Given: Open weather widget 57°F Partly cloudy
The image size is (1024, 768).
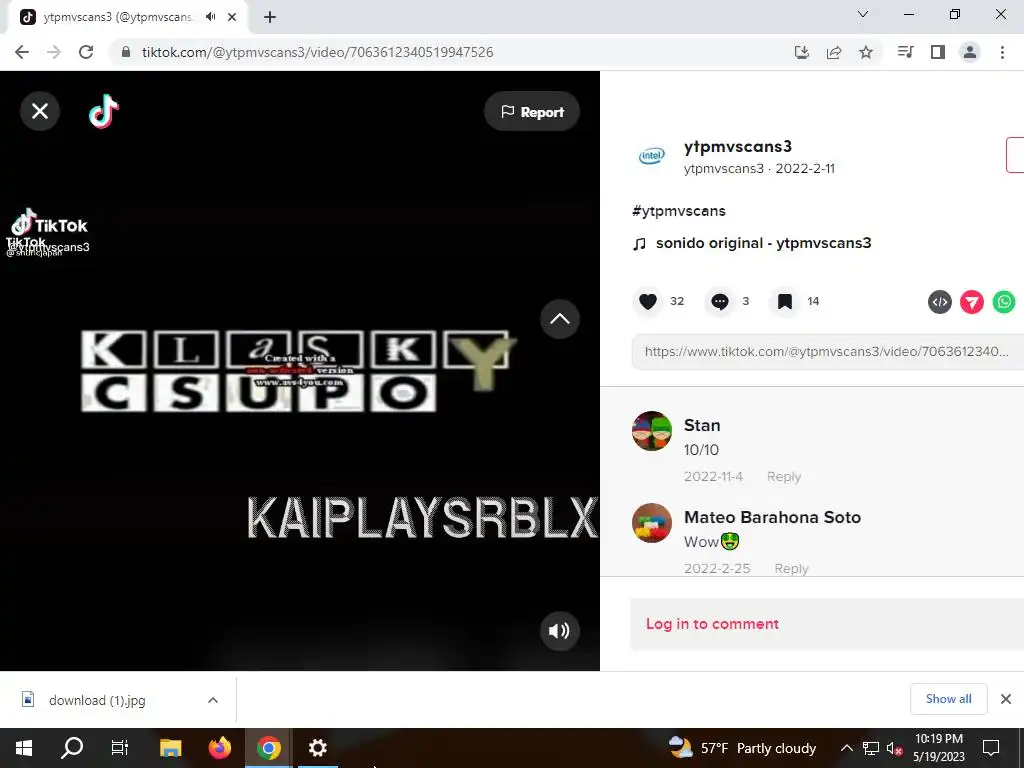Looking at the screenshot, I should pos(743,748).
